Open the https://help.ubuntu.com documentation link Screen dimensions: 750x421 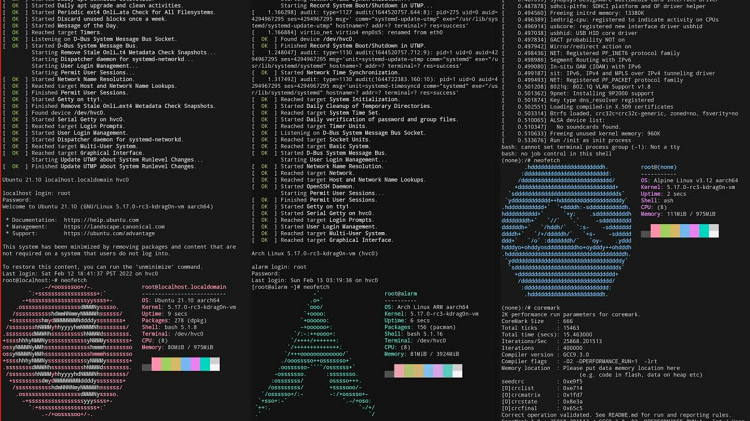[x=101, y=220]
